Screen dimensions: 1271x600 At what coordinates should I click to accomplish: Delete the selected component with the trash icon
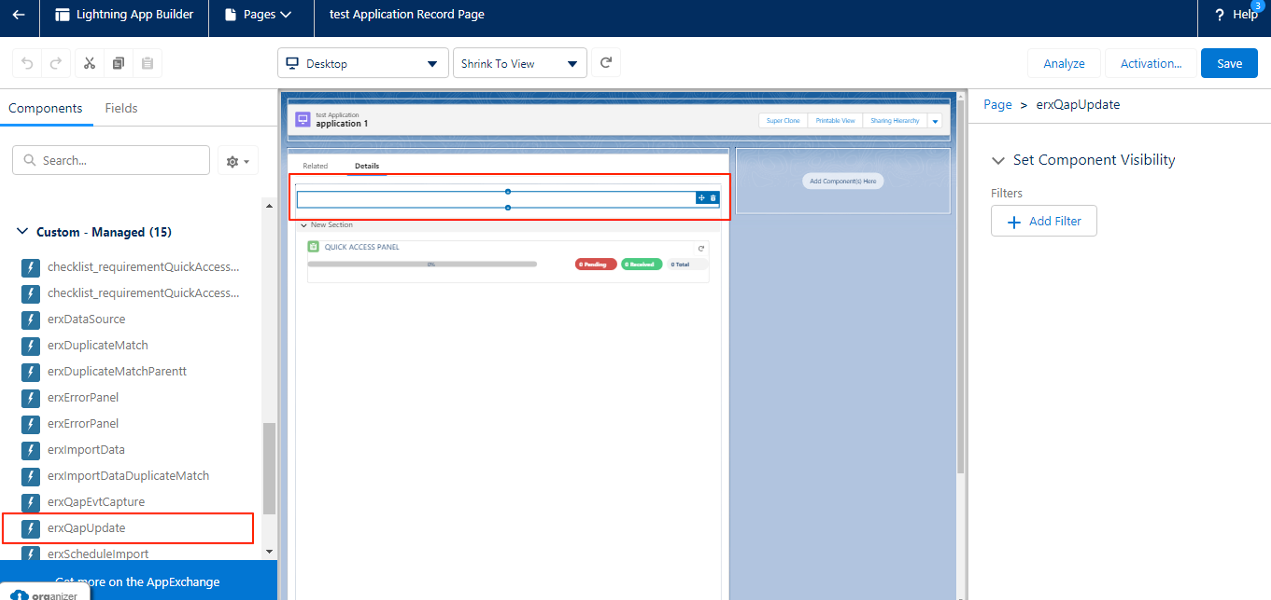[x=713, y=198]
